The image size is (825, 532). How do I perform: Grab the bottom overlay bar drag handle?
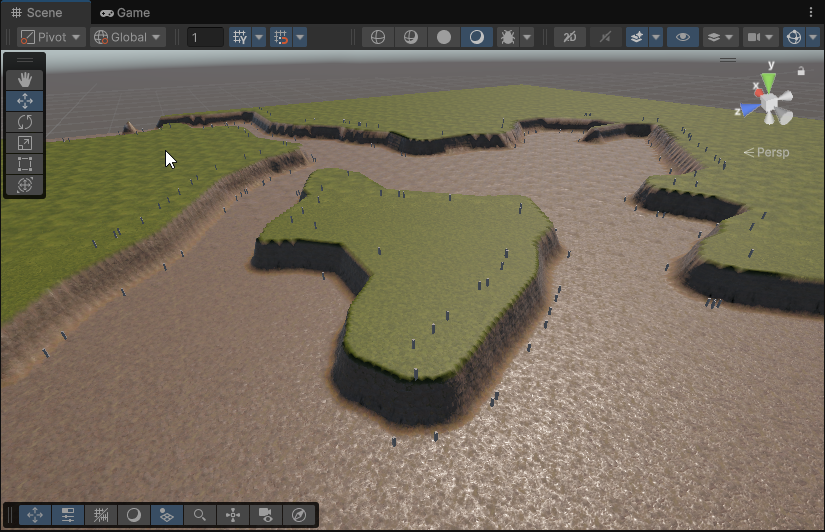coord(9,515)
